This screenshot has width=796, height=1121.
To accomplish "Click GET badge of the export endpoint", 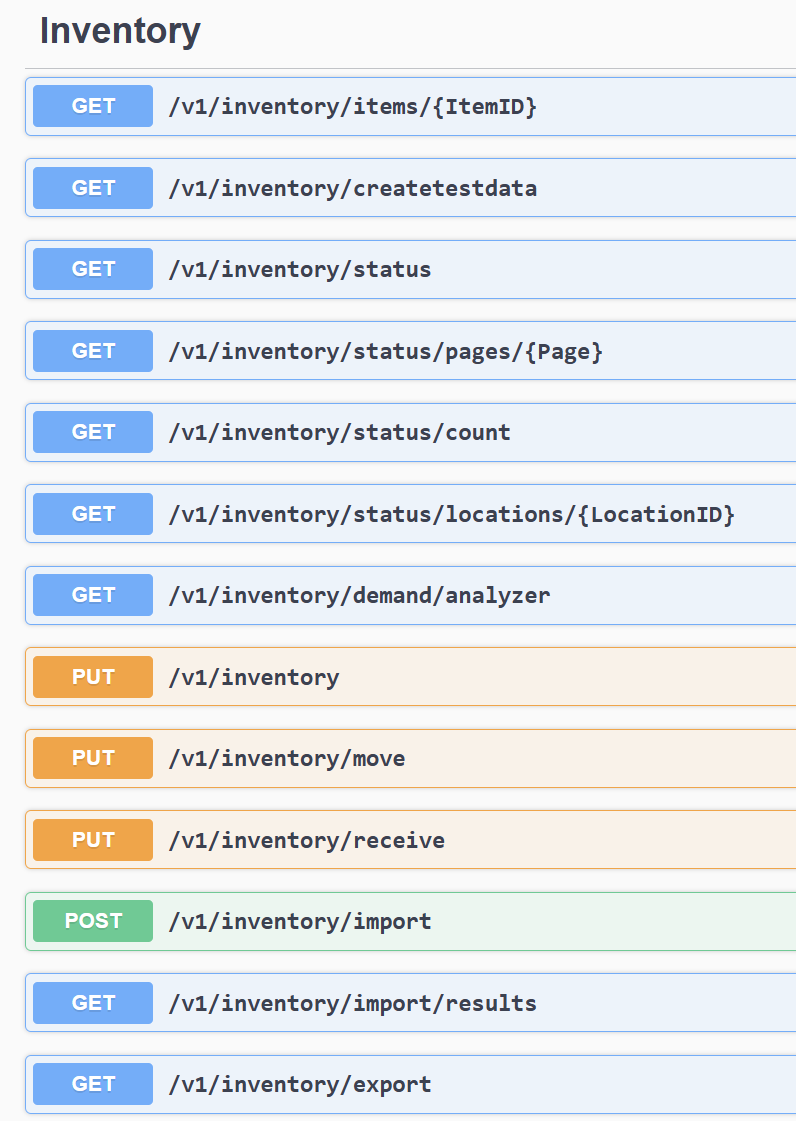I will (x=93, y=1084).
